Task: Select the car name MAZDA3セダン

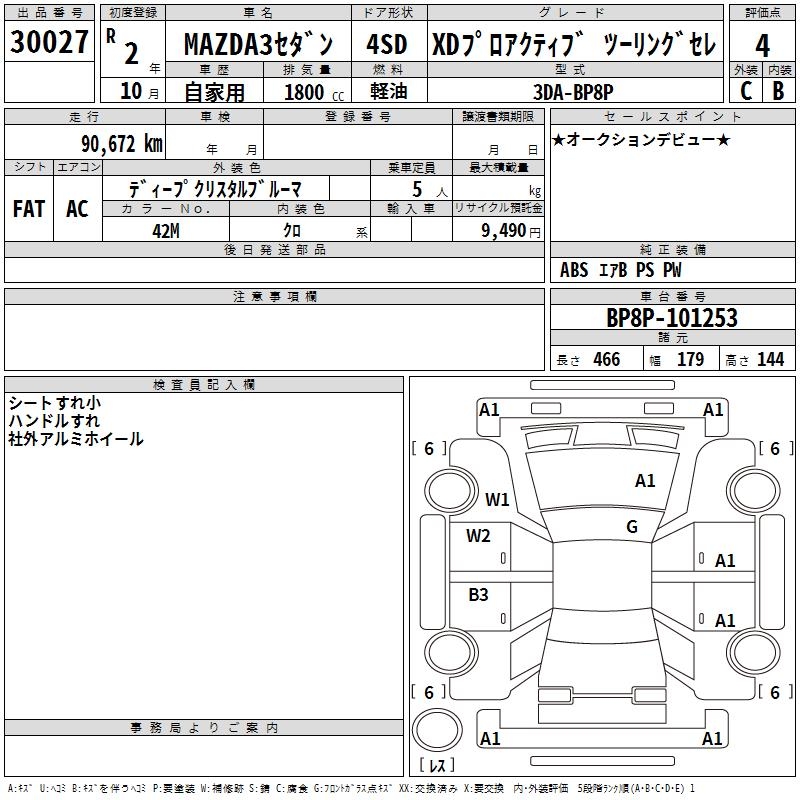Action: [x=258, y=44]
